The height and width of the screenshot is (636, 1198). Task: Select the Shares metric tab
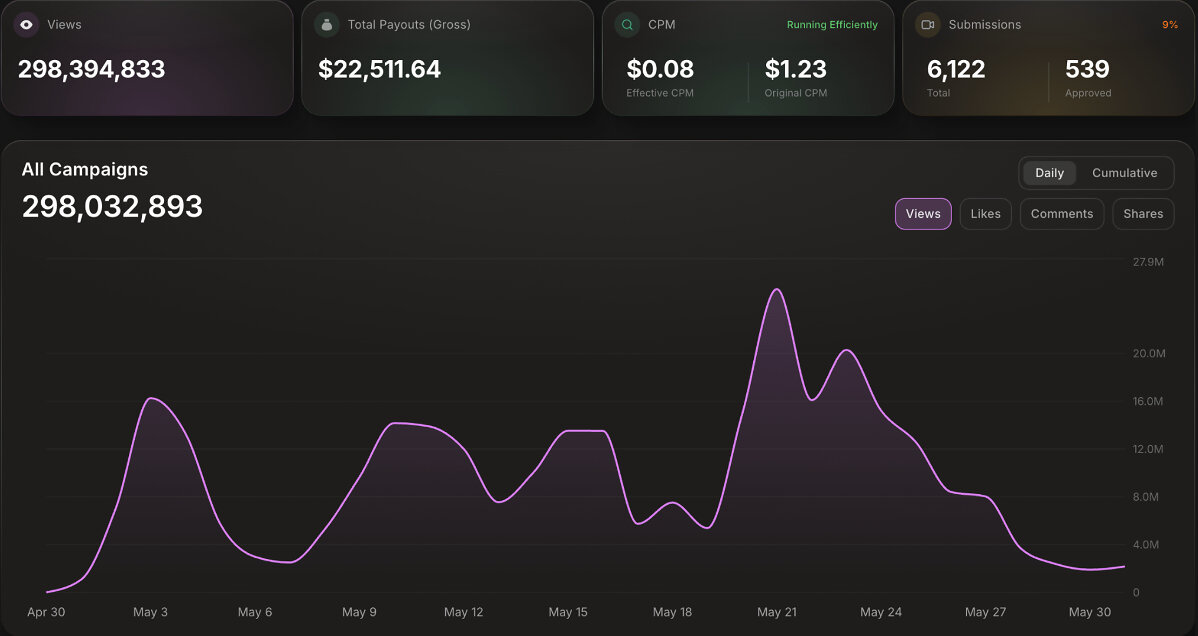point(1143,214)
